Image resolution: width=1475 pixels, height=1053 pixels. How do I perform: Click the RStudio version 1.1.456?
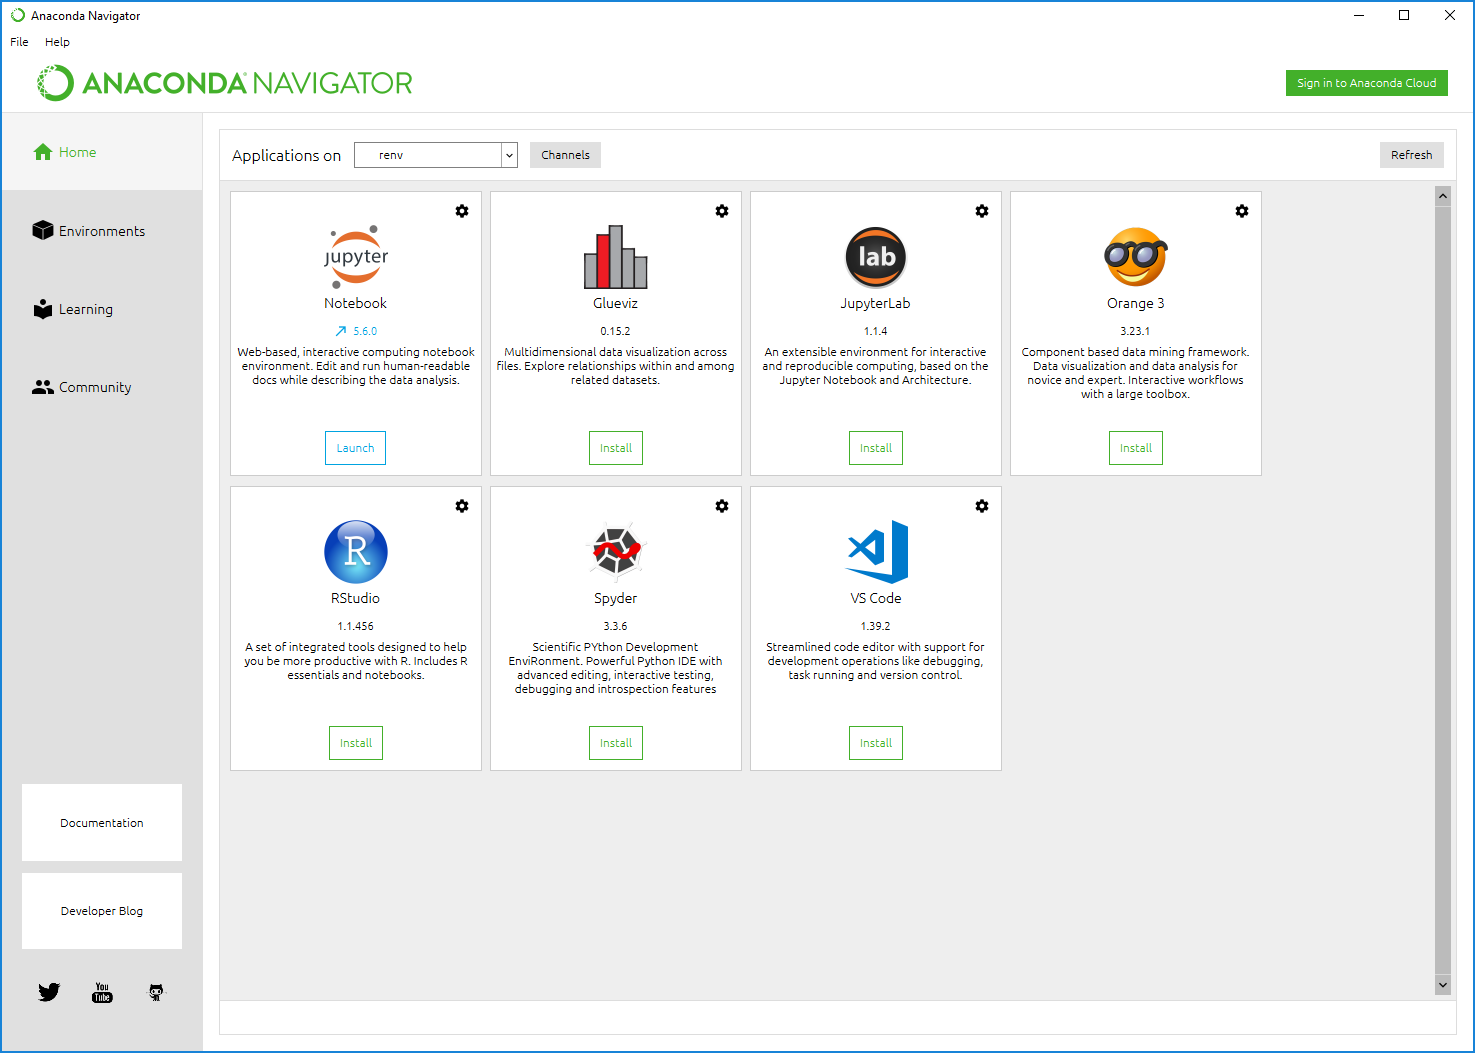(x=356, y=626)
